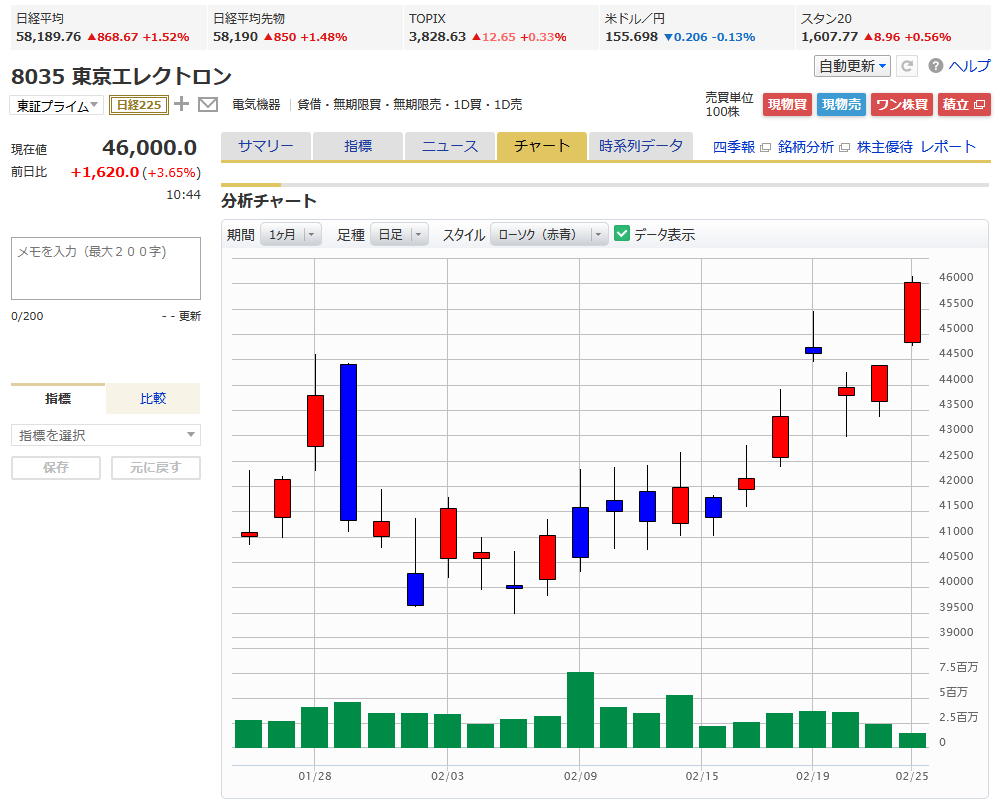Click the envelope mail alert icon
1008x804 pixels.
pos(208,104)
